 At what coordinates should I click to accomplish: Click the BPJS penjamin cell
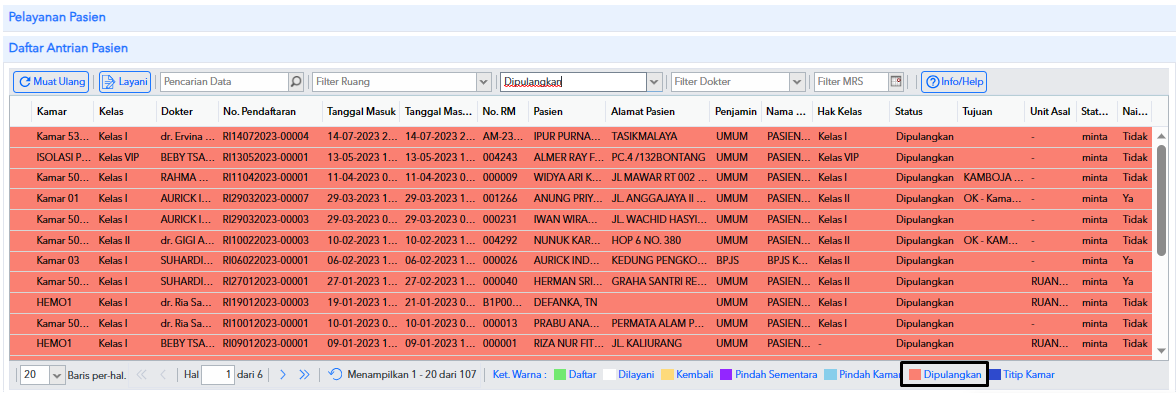coord(727,260)
